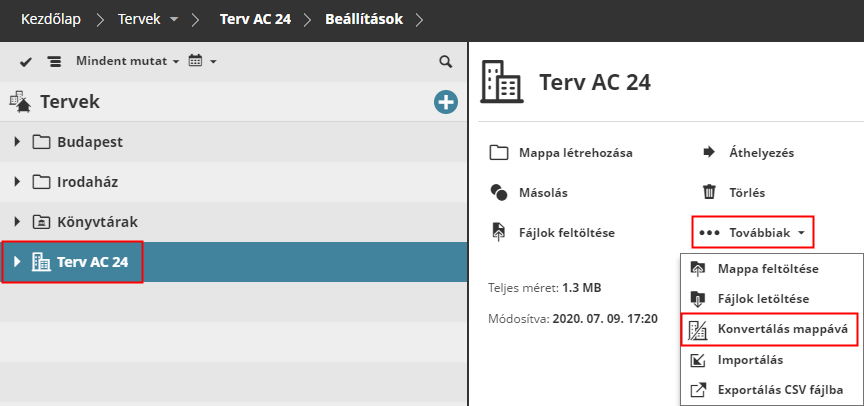Viewport: 864px width, 406px height.
Task: Open the Mindent mutat filter dropdown
Action: tap(127, 62)
